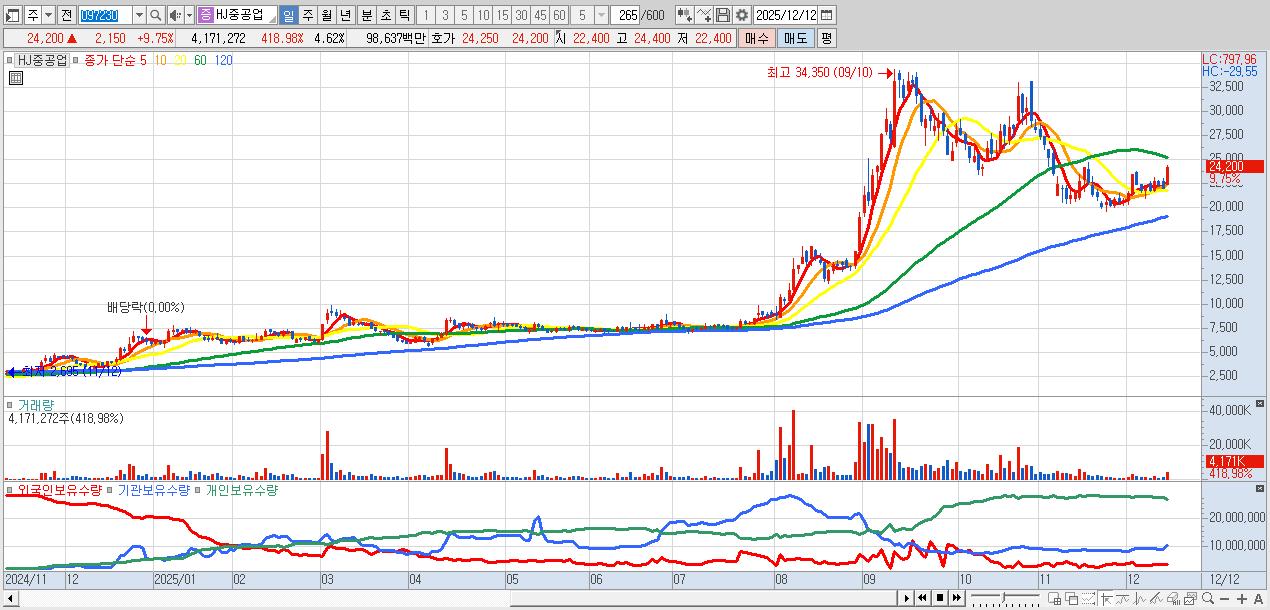Click the chart layout icon at top-left
Image resolution: width=1270 pixels, height=610 pixels.
point(13,15)
